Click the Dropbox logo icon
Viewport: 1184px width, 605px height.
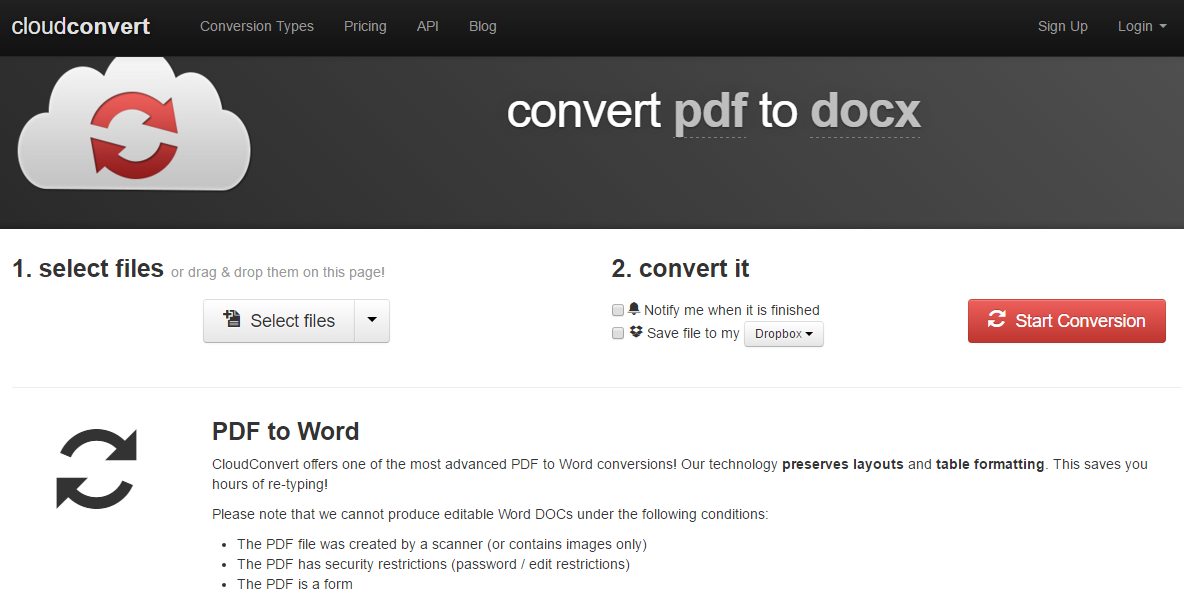pos(636,332)
